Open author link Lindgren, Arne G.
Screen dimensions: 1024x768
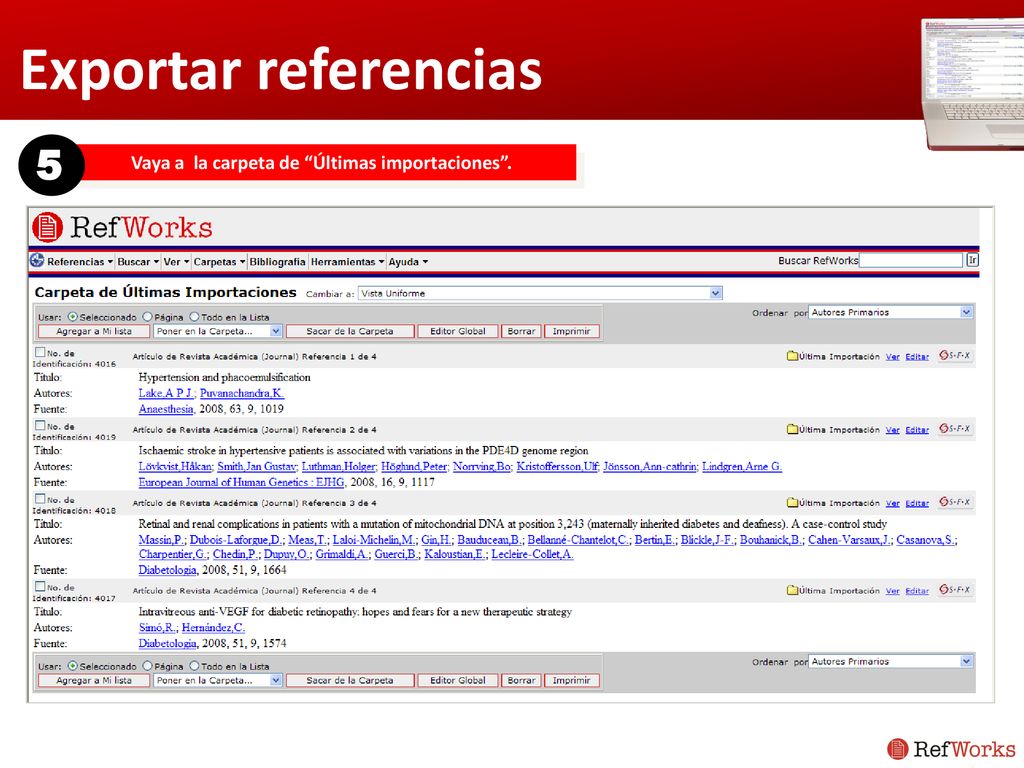(742, 466)
